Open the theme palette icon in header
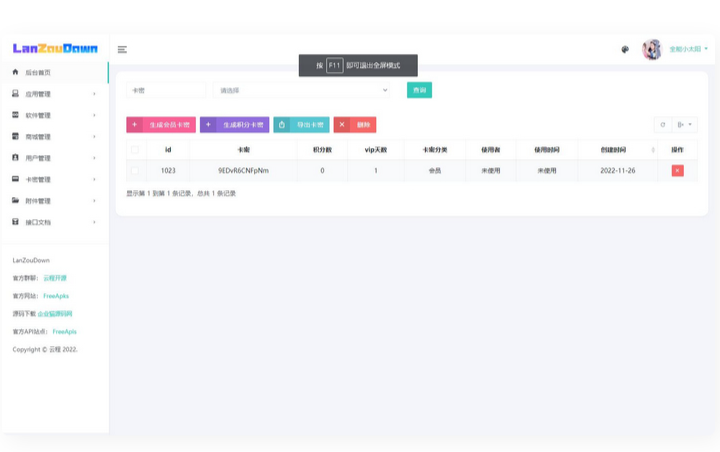The width and height of the screenshot is (720, 452). (x=625, y=49)
